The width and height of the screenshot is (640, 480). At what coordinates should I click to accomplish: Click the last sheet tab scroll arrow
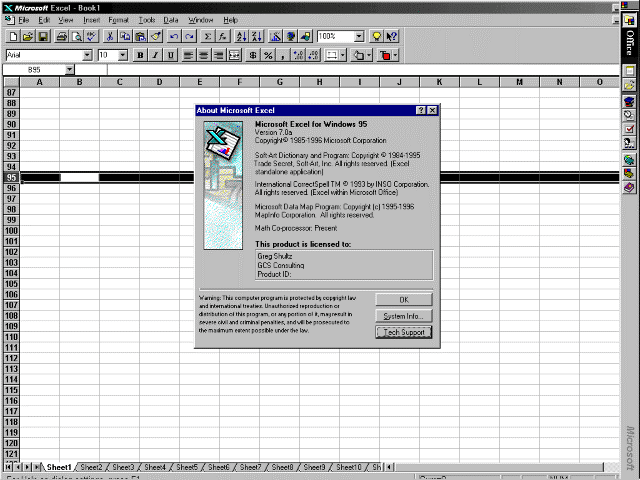(x=36, y=467)
